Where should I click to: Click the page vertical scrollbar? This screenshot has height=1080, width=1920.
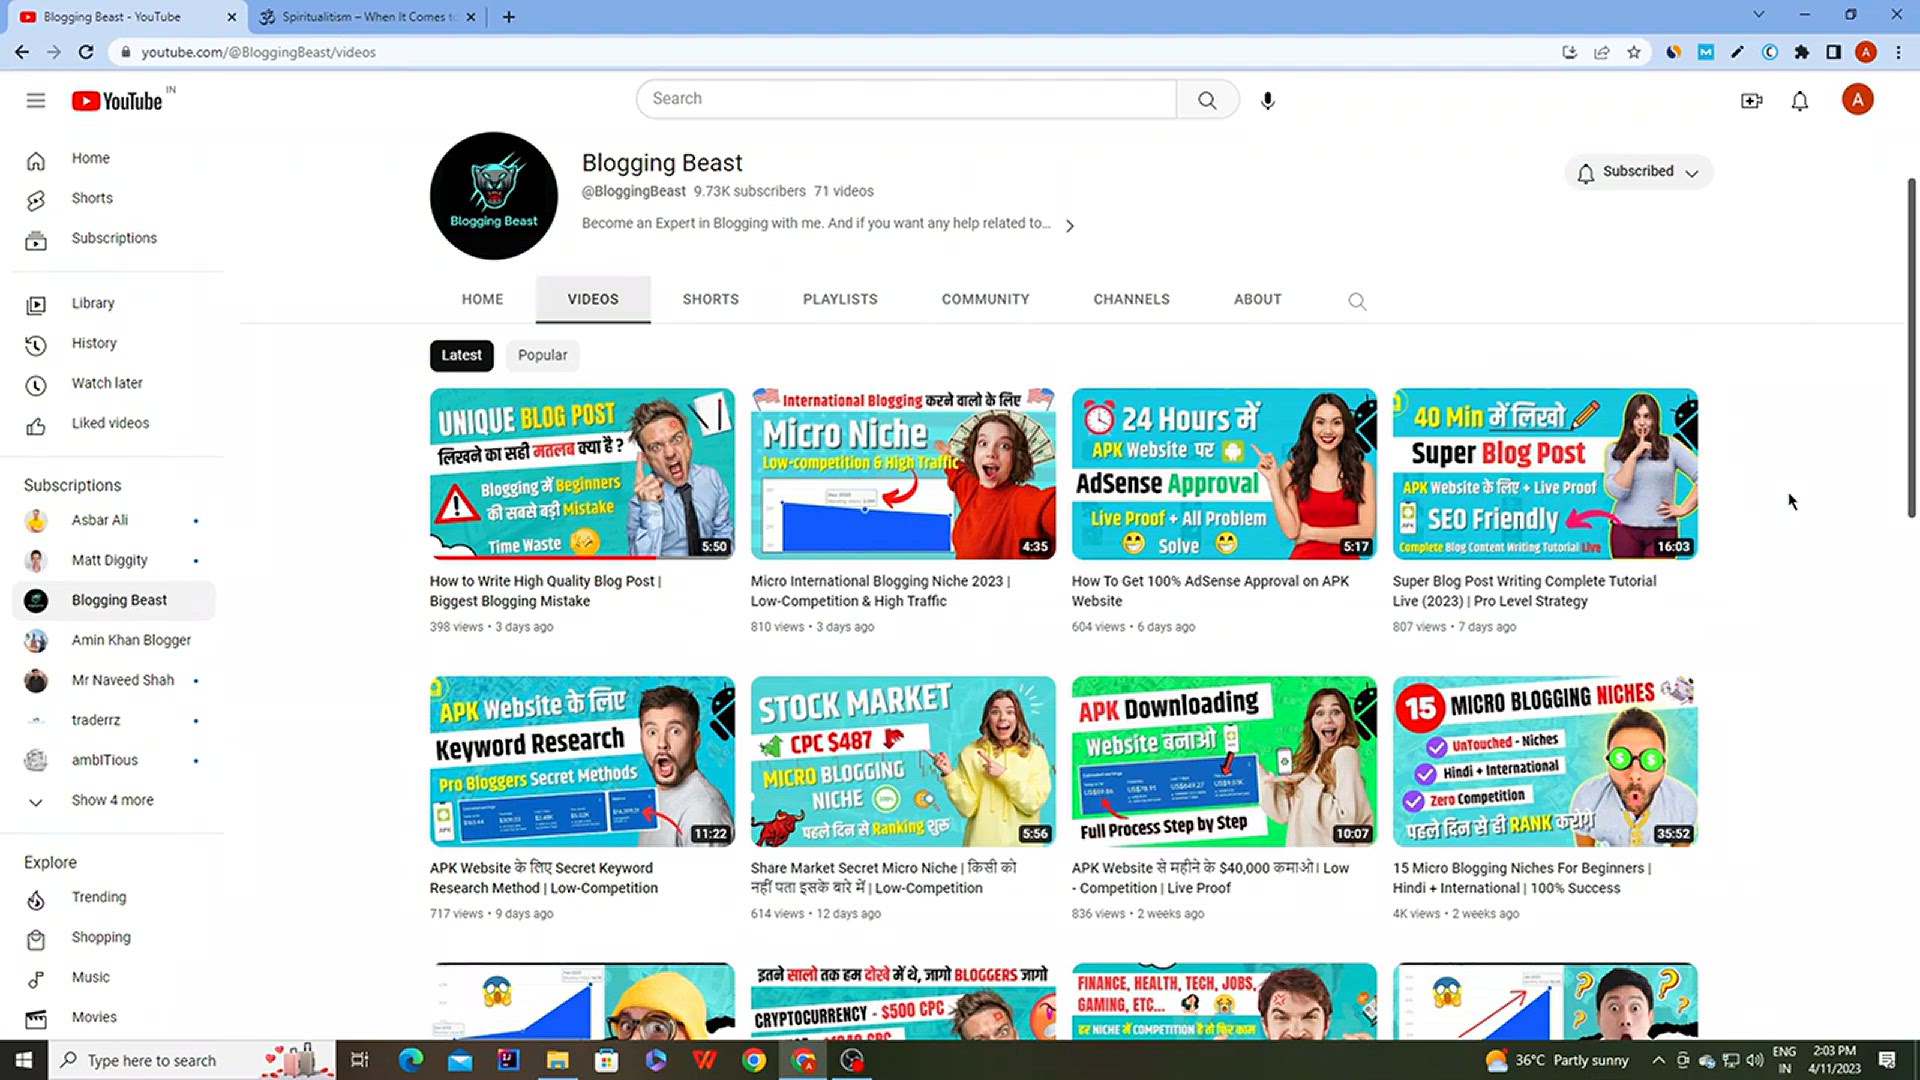pos(1911,348)
